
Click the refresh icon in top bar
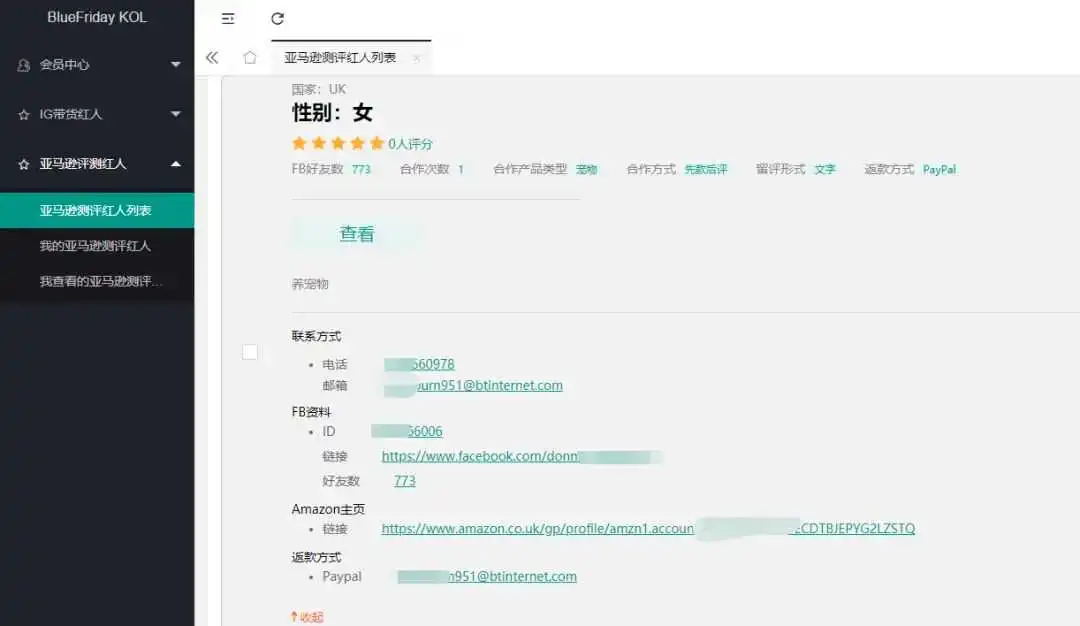(x=278, y=19)
